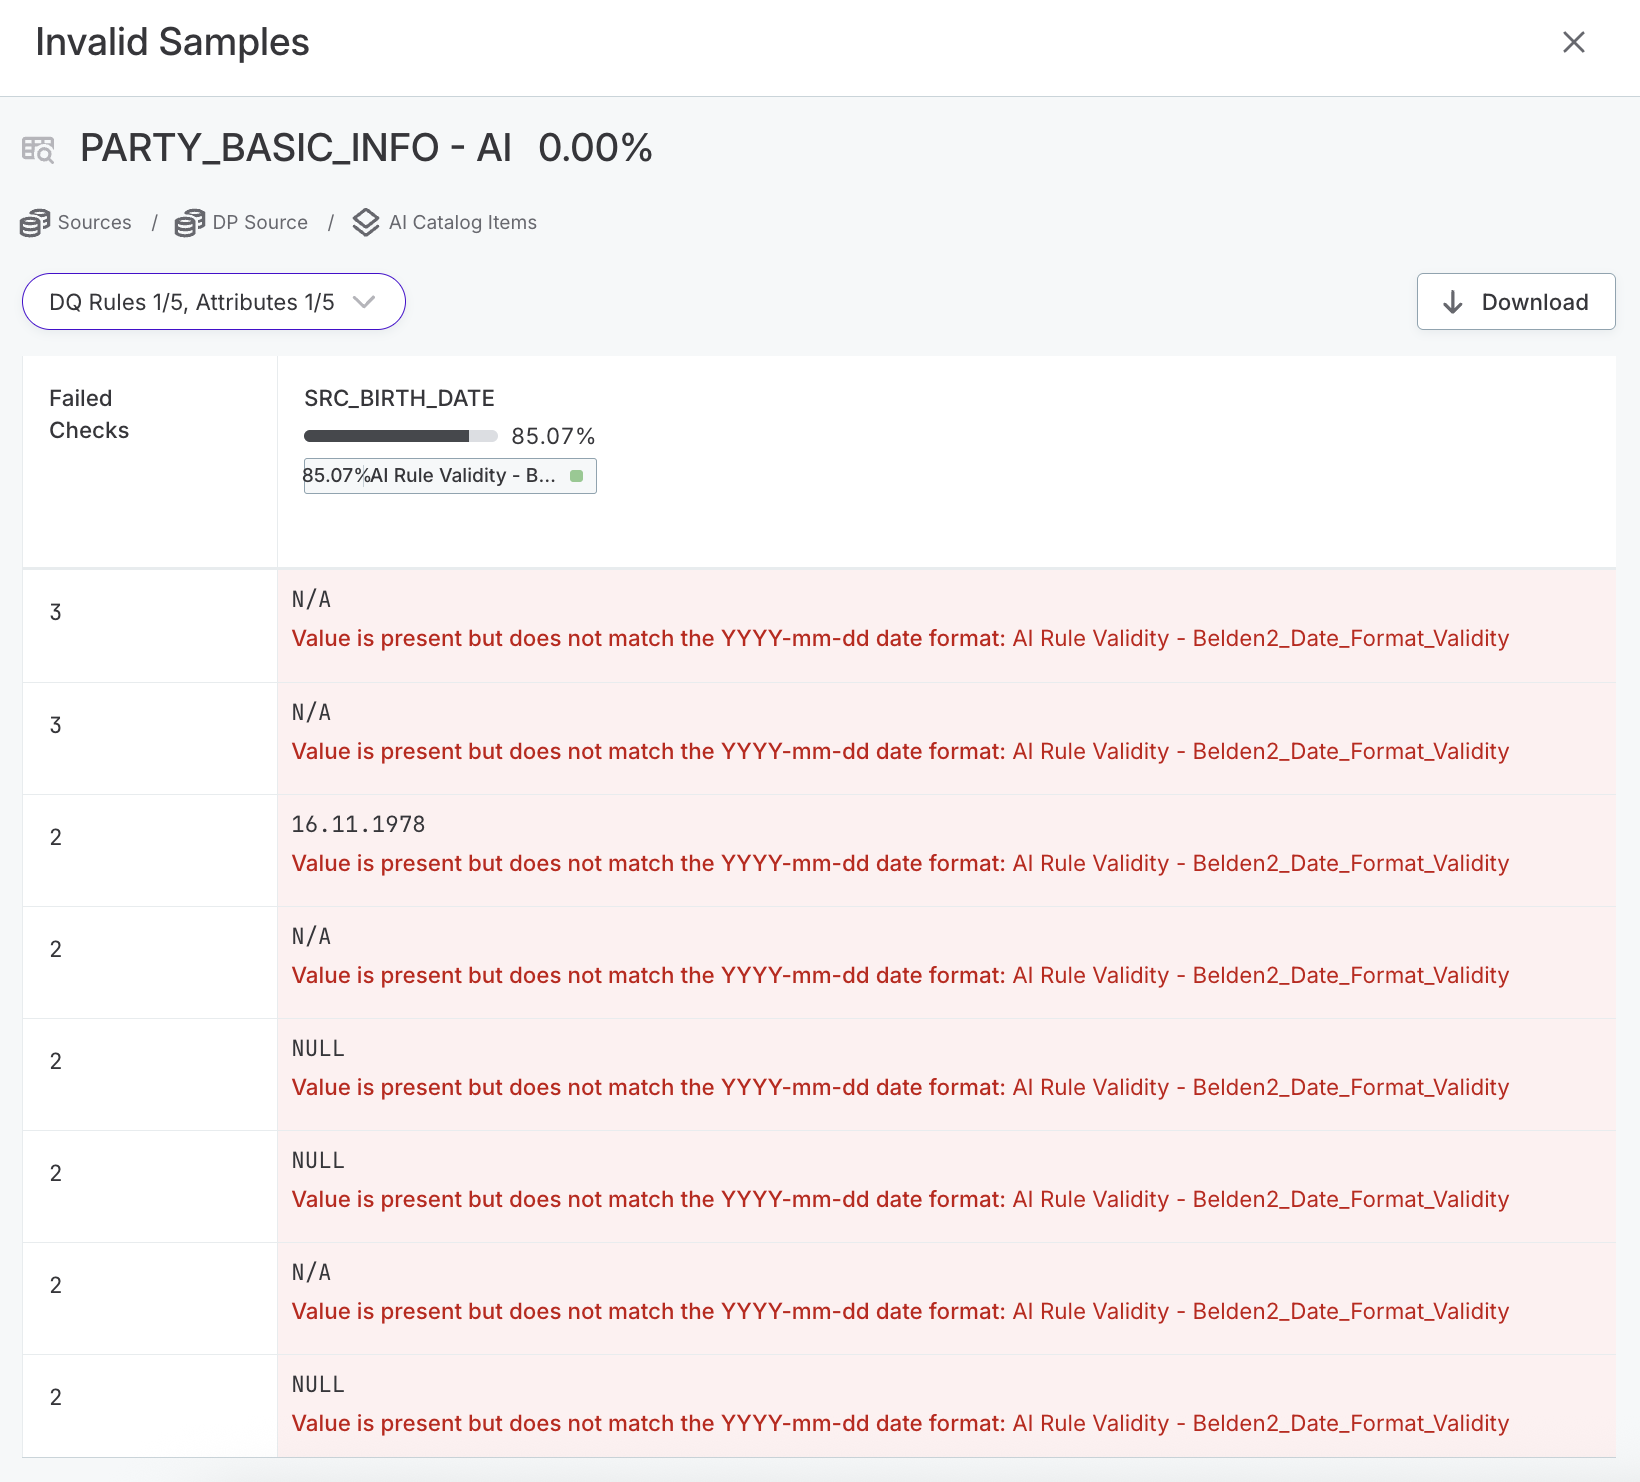Open the AI Catalog Items breadcrumb link
The width and height of the screenshot is (1640, 1482).
pos(462,222)
